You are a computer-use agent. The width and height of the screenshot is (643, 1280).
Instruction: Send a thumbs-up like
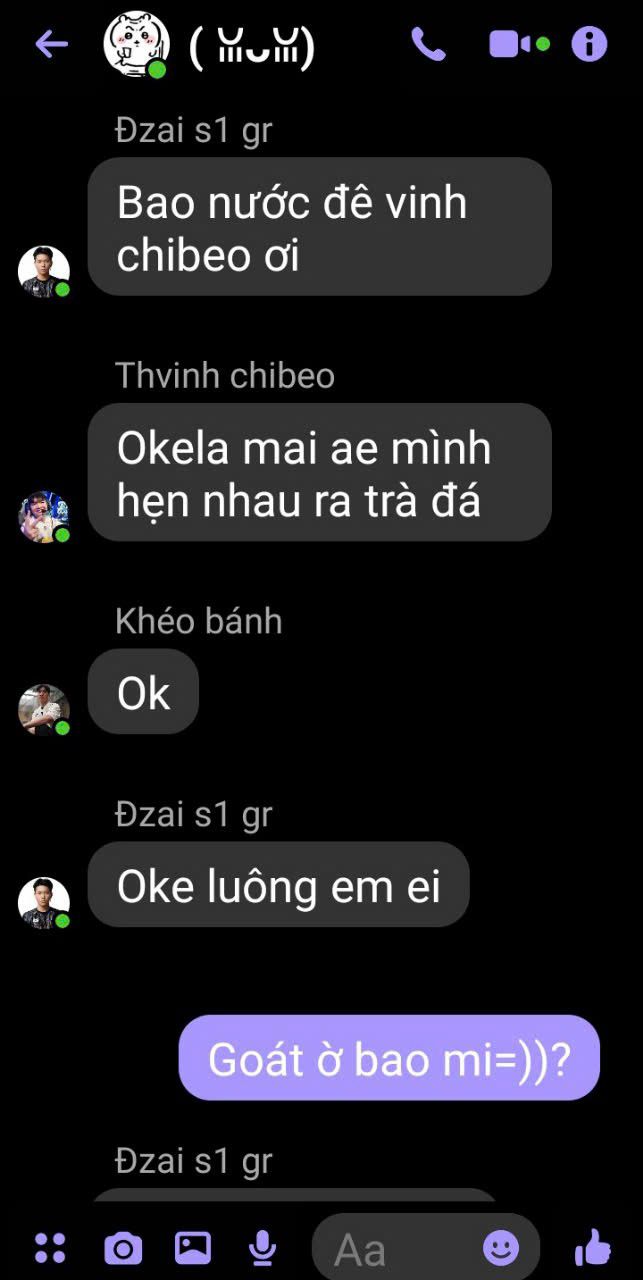click(x=592, y=1247)
